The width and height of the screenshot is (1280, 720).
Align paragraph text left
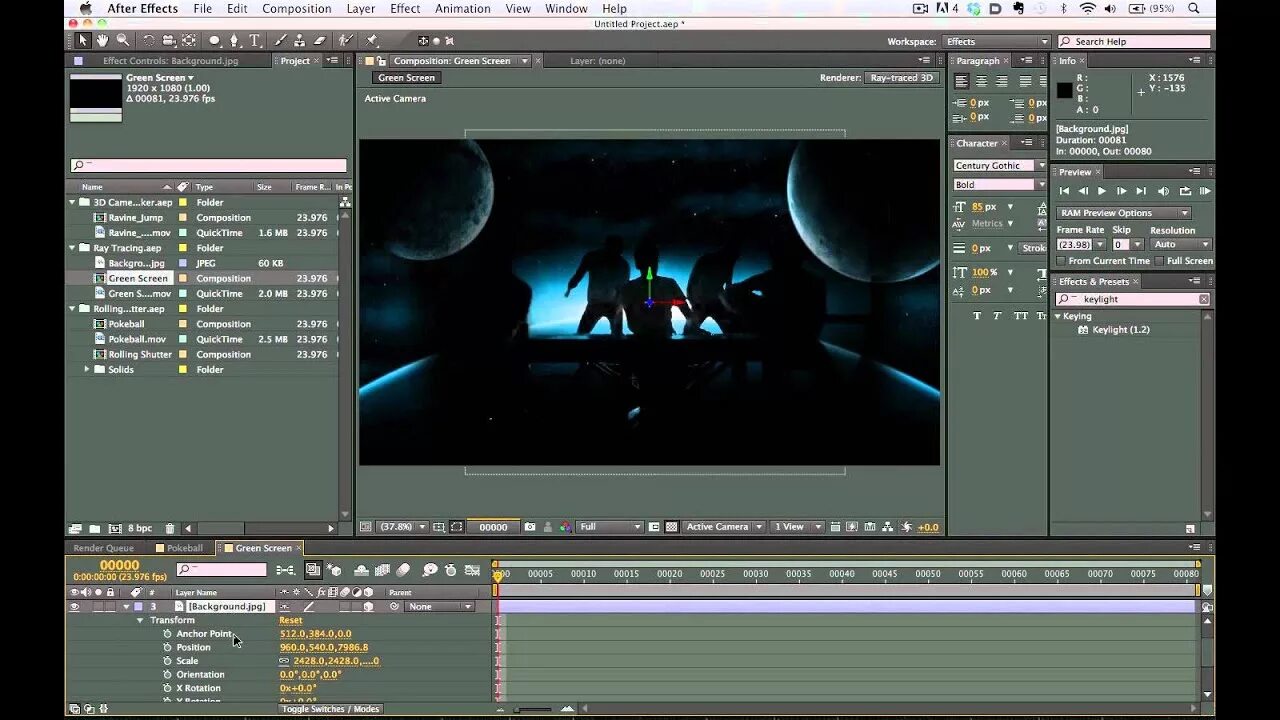[x=961, y=81]
